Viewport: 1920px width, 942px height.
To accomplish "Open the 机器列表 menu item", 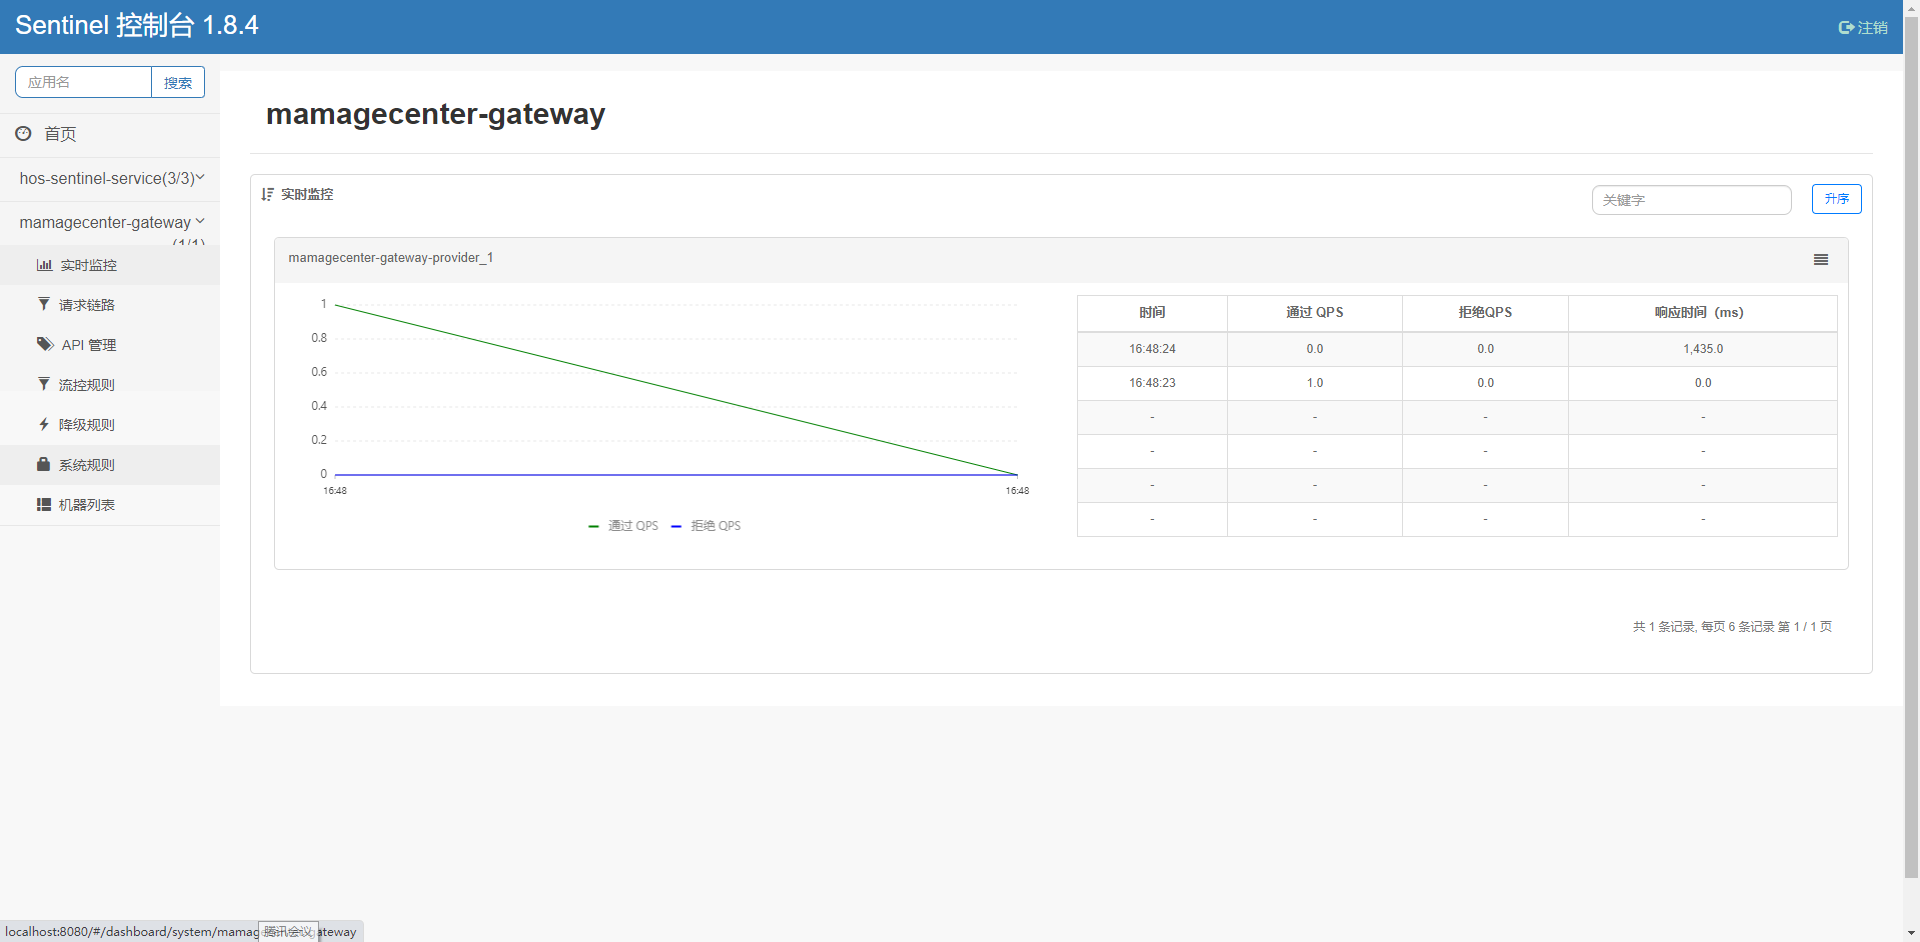I will [x=87, y=505].
